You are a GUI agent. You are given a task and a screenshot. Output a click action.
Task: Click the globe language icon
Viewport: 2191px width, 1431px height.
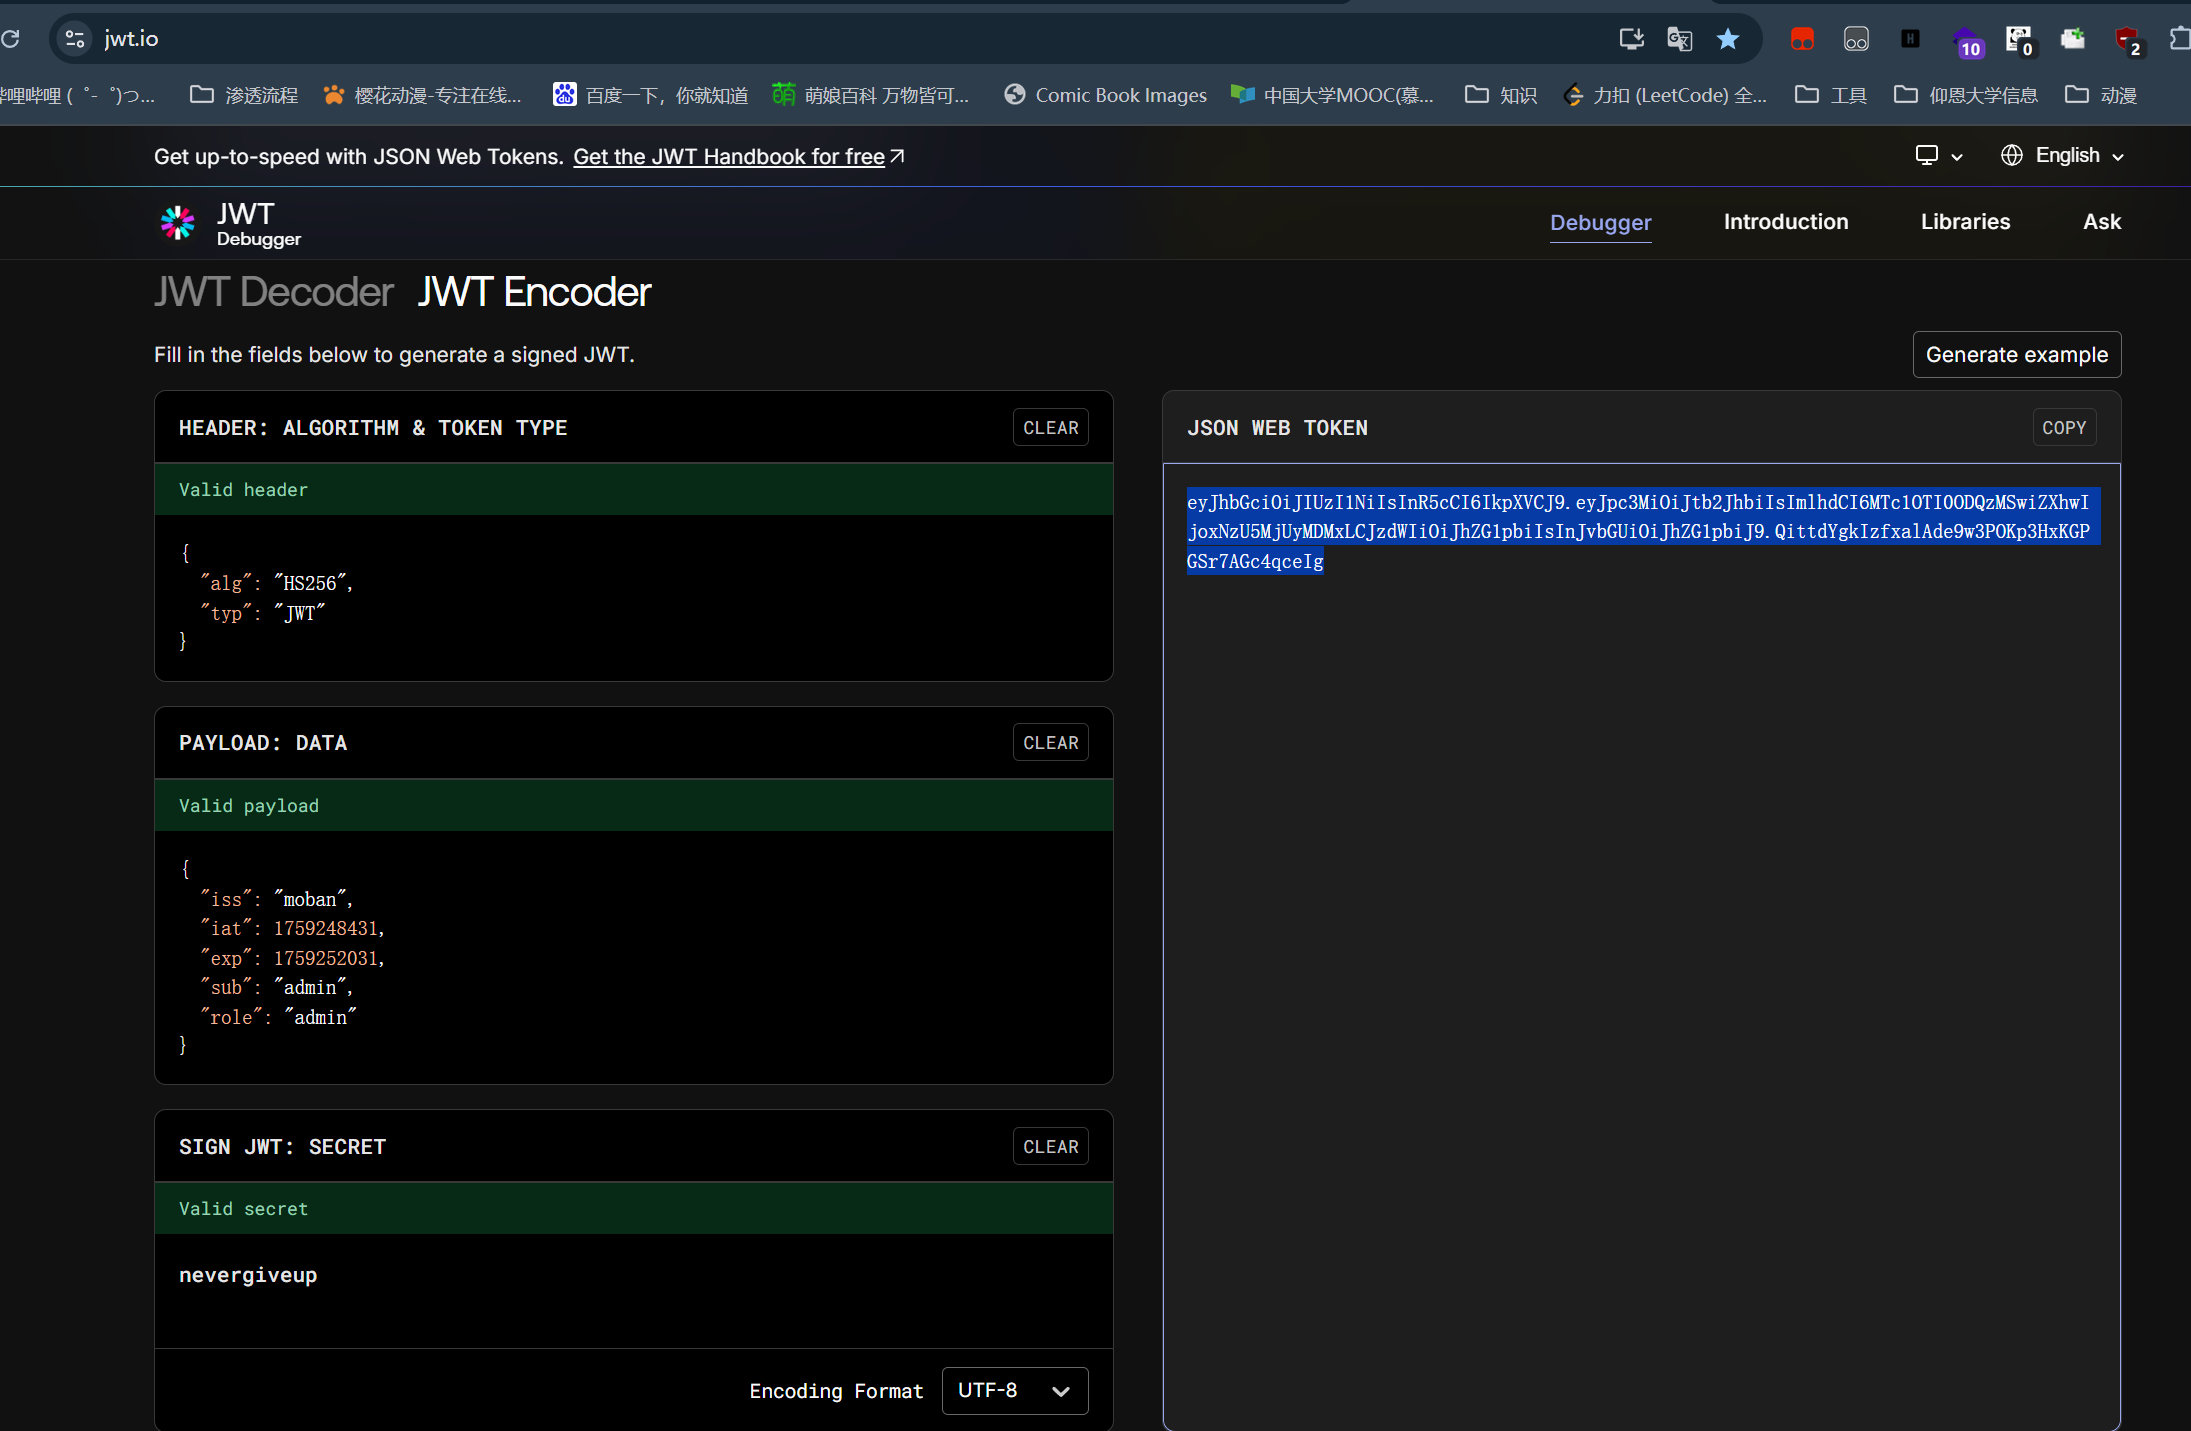click(2011, 156)
